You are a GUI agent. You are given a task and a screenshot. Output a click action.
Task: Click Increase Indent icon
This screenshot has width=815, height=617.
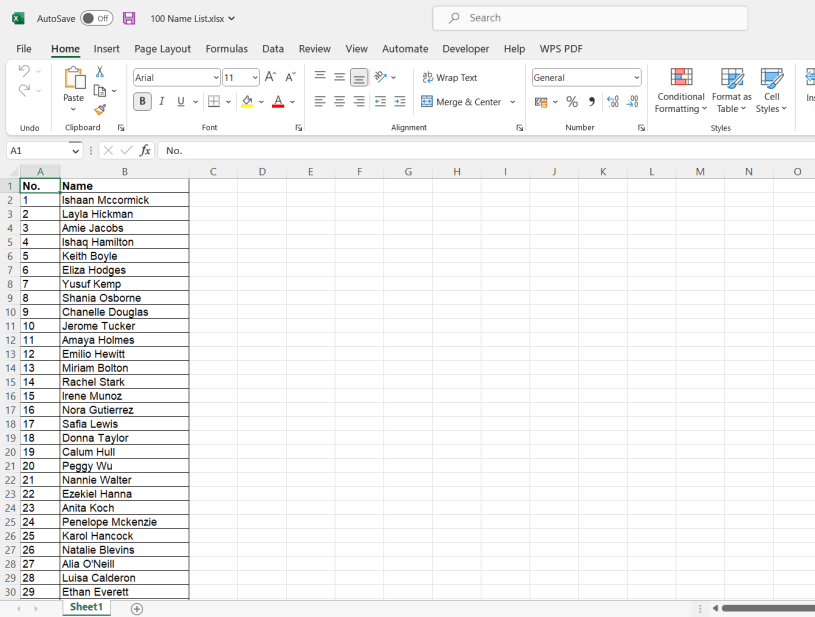coord(400,101)
